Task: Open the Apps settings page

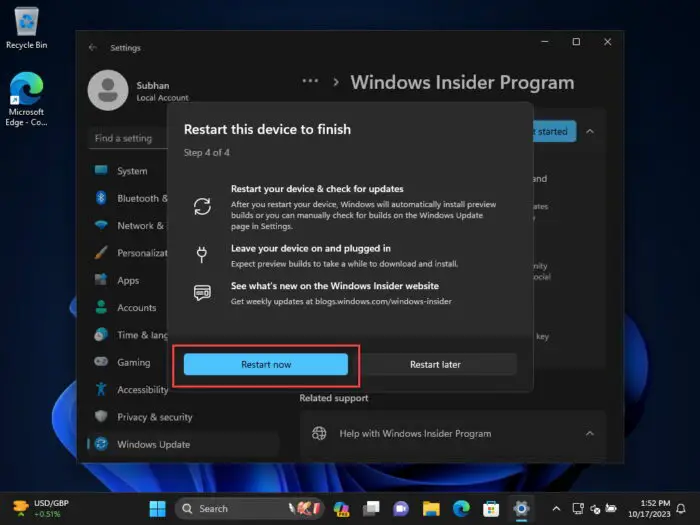Action: [129, 280]
